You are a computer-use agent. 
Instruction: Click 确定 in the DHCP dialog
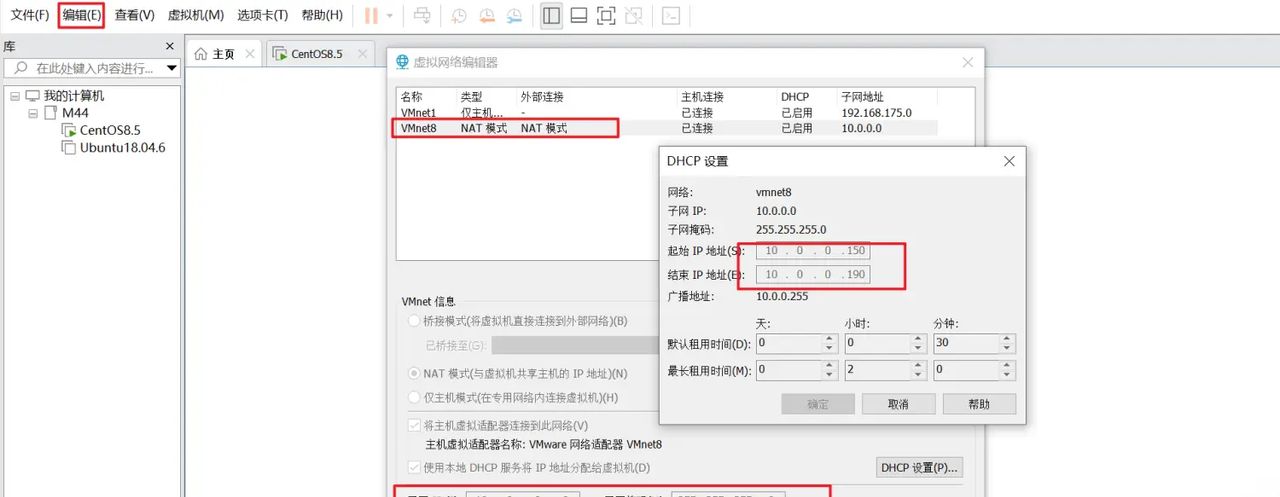coord(817,404)
